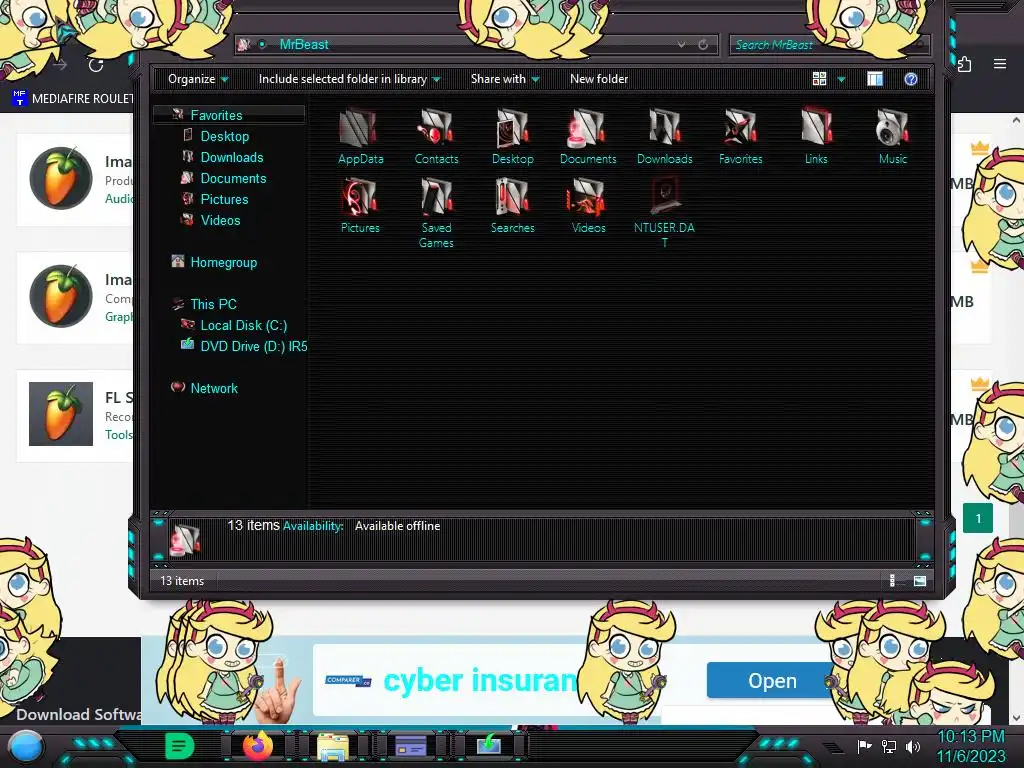
Task: Open the volume speaker tray icon
Action: tap(913, 746)
